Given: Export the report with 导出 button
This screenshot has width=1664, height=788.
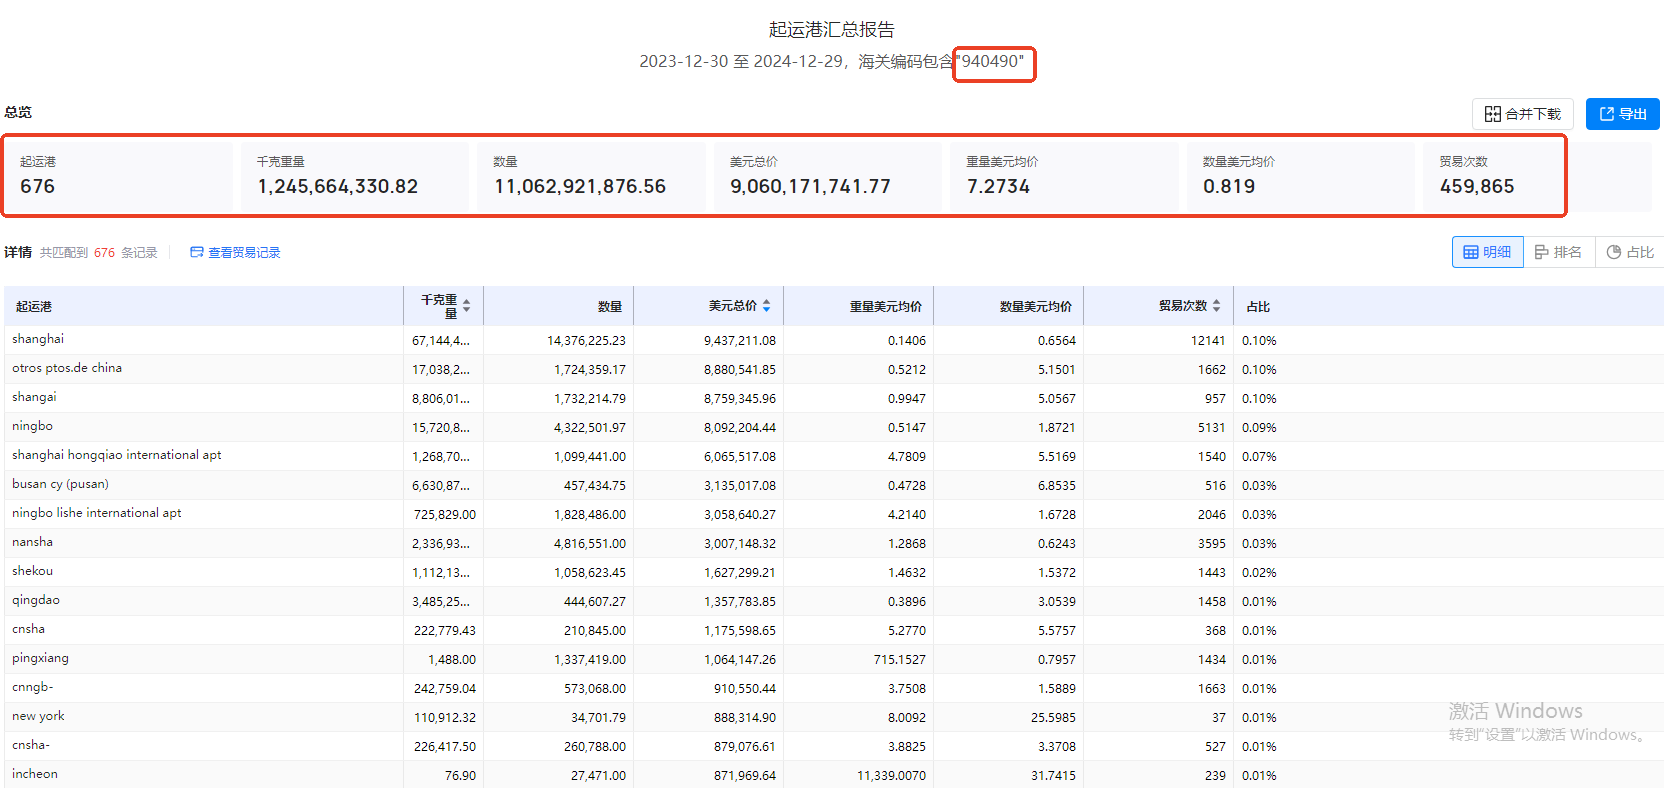Looking at the screenshot, I should [x=1622, y=114].
